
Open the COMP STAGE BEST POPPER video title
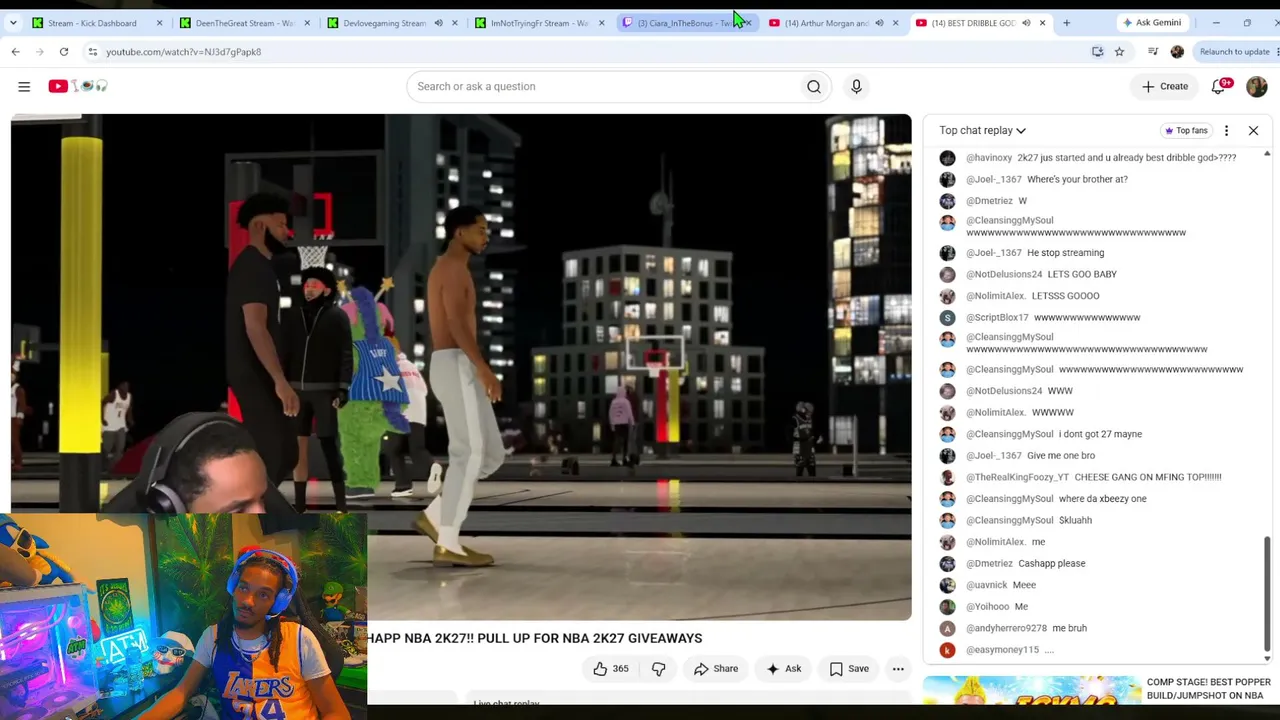(x=1209, y=689)
